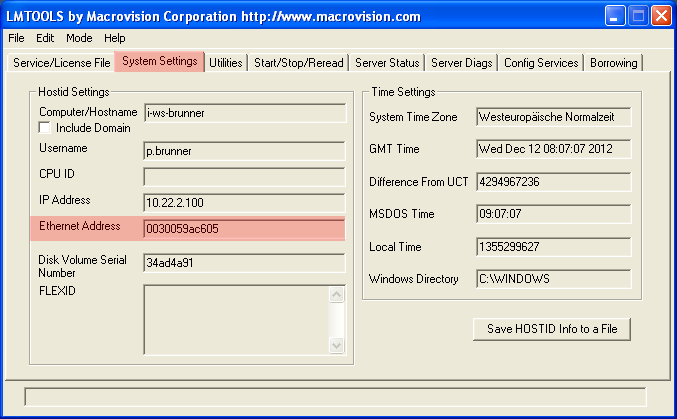Click the Local Time field
This screenshot has width=677, height=419.
[554, 247]
